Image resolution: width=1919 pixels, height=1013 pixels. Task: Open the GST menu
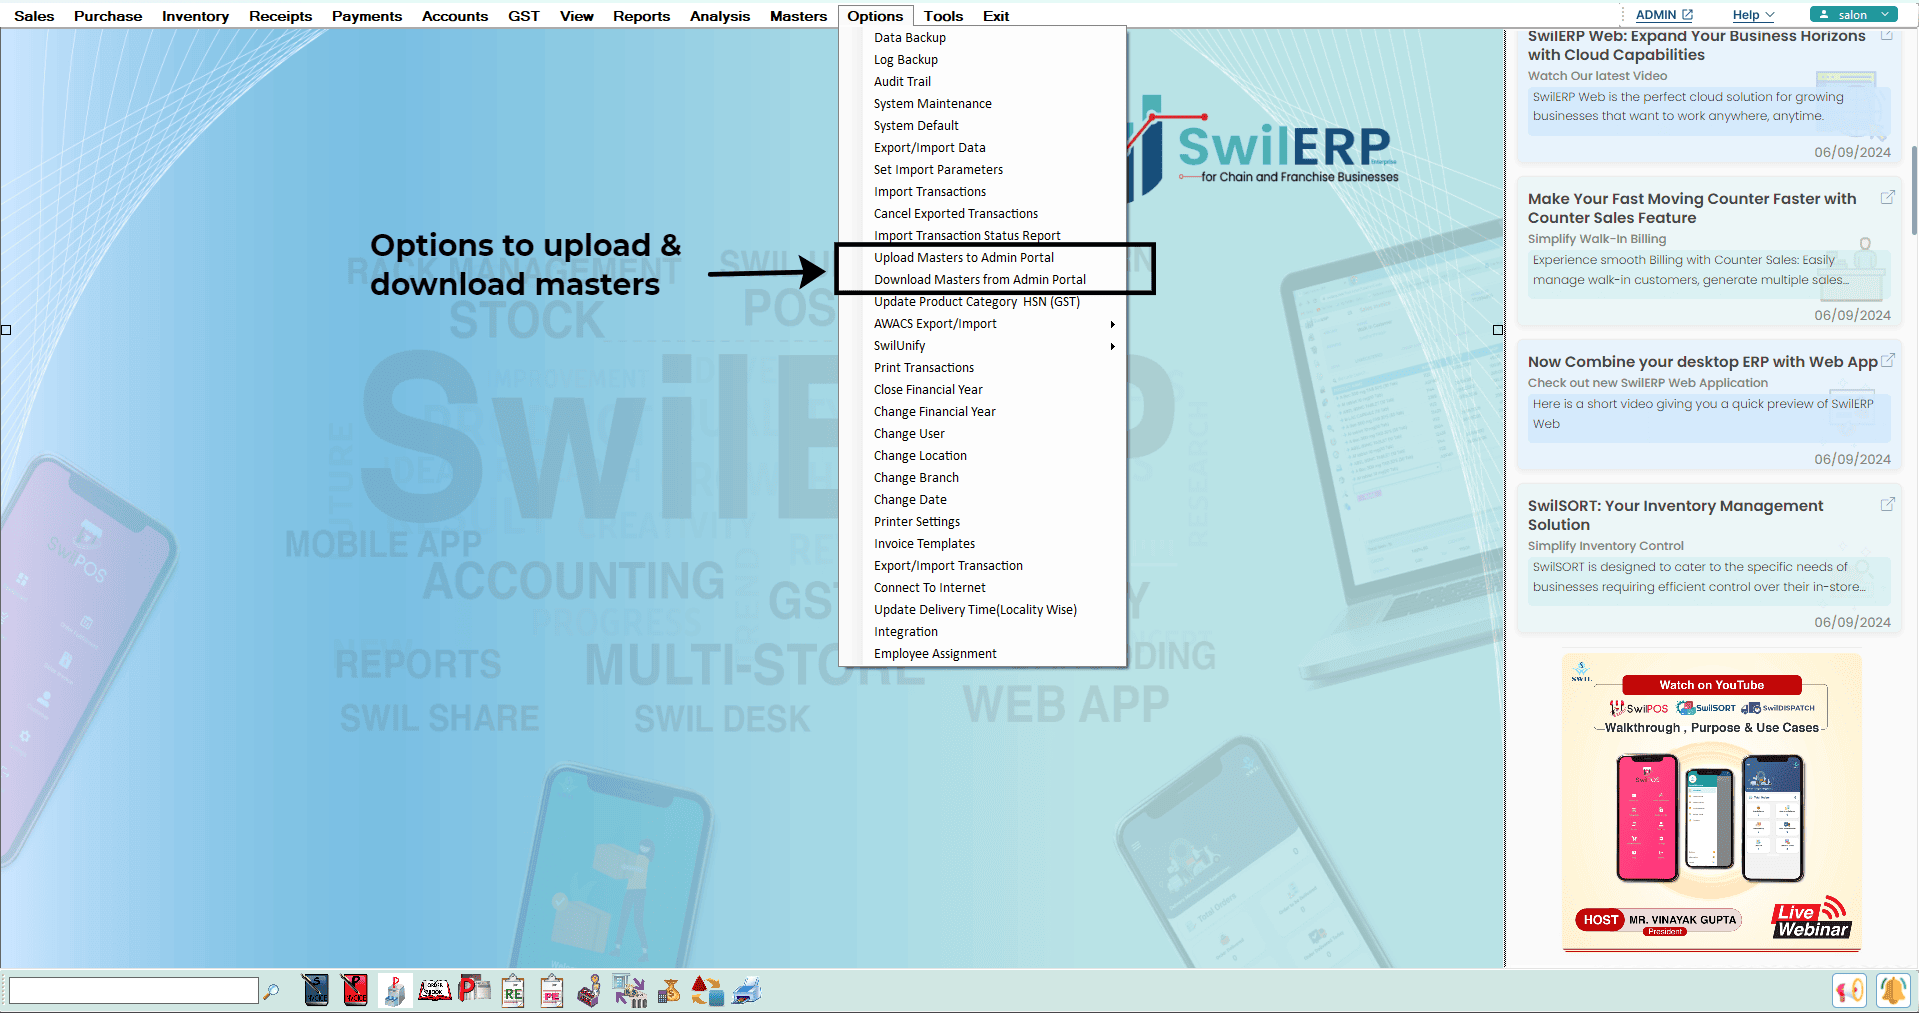pyautogui.click(x=524, y=16)
